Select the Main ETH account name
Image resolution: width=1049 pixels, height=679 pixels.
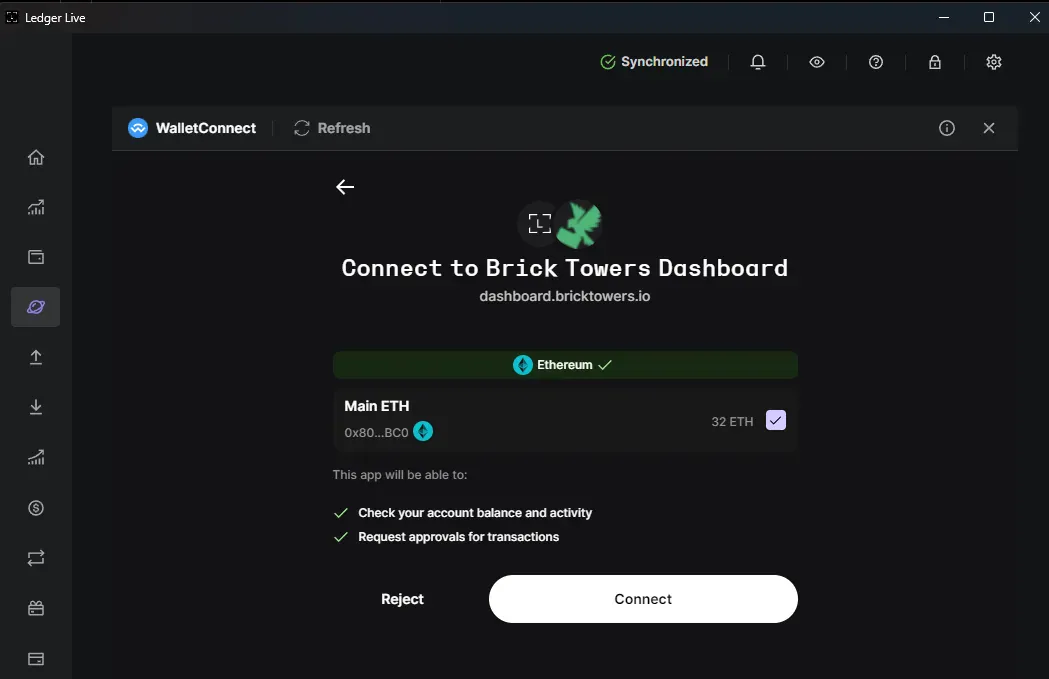[x=377, y=406]
